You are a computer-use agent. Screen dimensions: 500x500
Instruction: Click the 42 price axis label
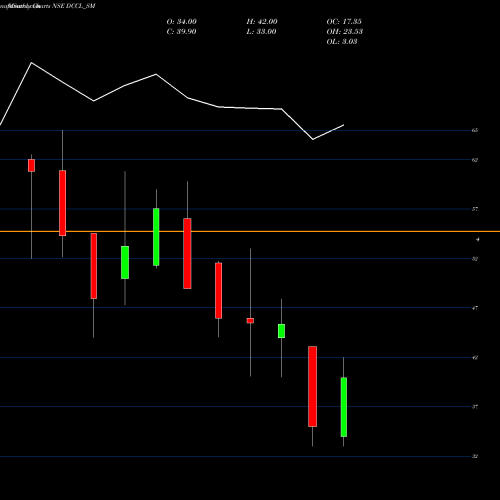click(475, 358)
